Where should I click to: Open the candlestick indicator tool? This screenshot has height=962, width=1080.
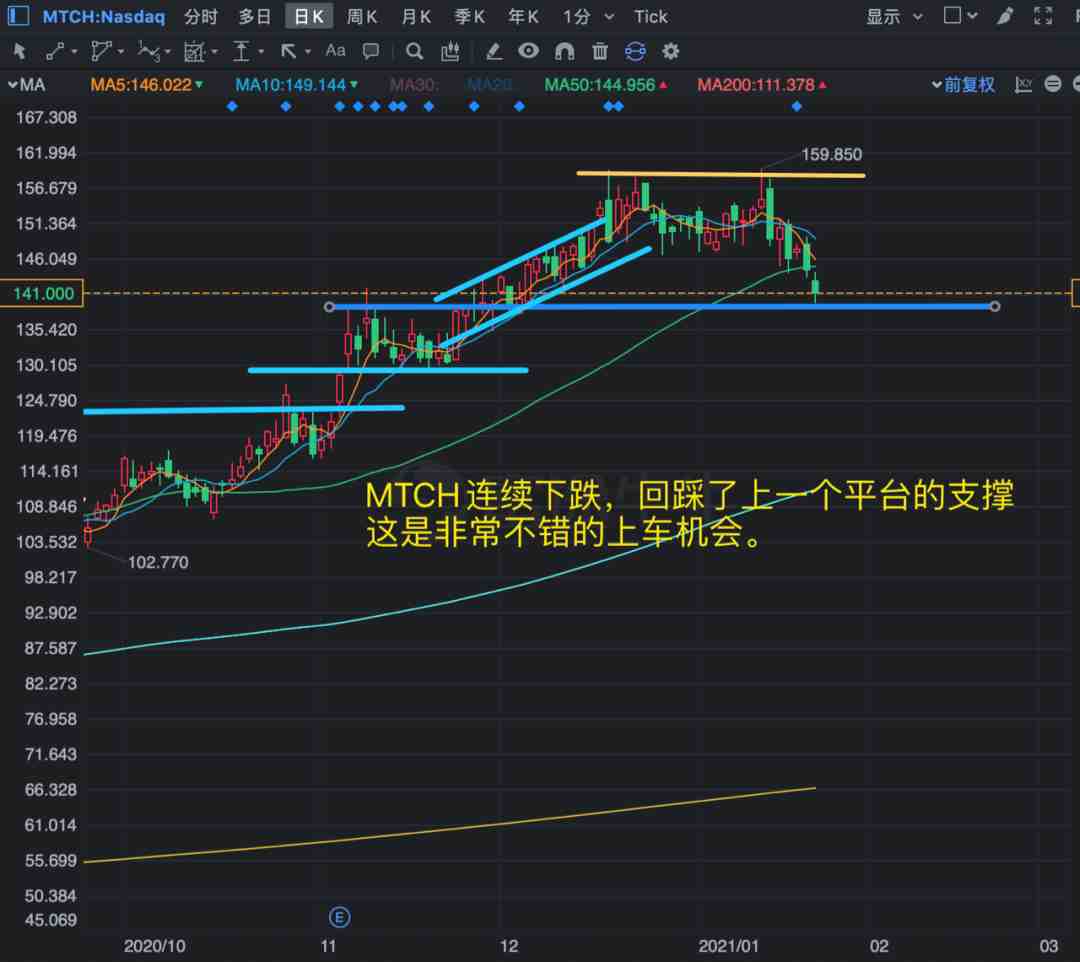(450, 51)
